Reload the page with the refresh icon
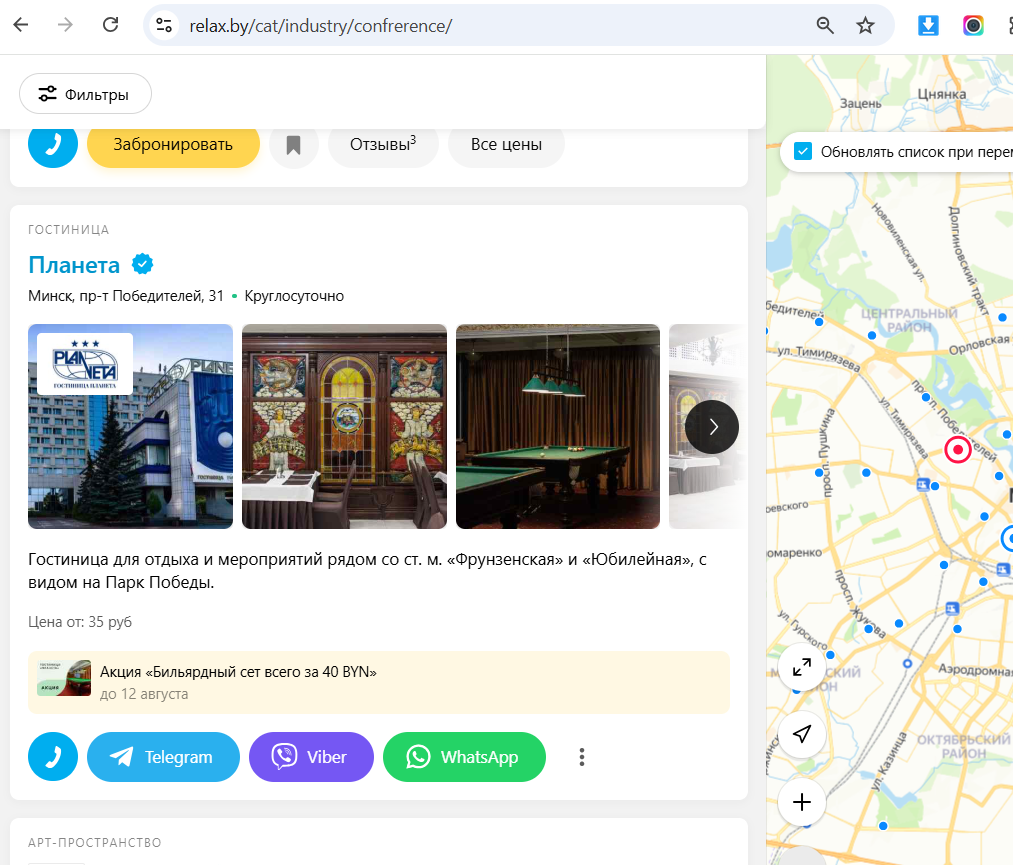Viewport: 1013px width, 865px height. pos(110,25)
